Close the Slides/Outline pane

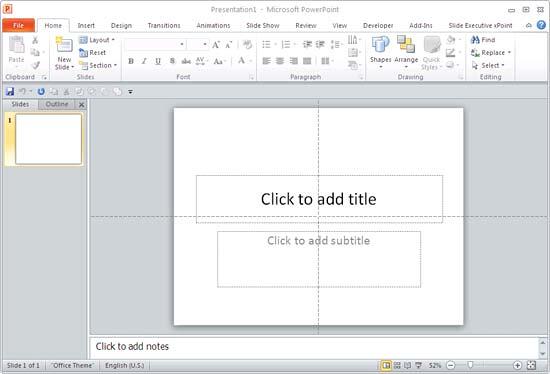(82, 105)
